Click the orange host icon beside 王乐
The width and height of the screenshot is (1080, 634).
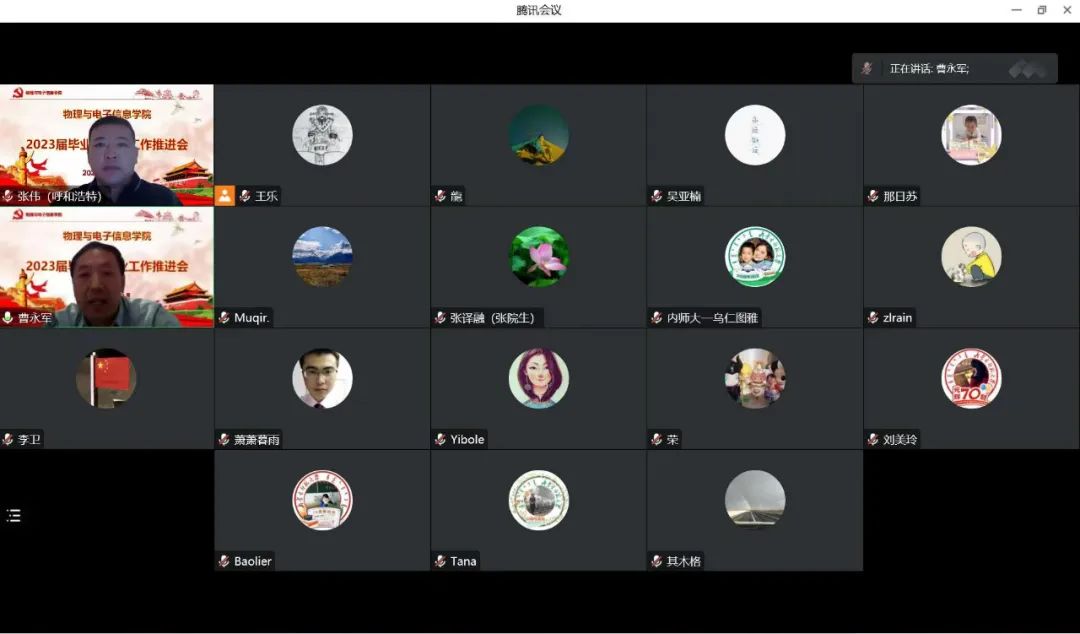tap(225, 196)
